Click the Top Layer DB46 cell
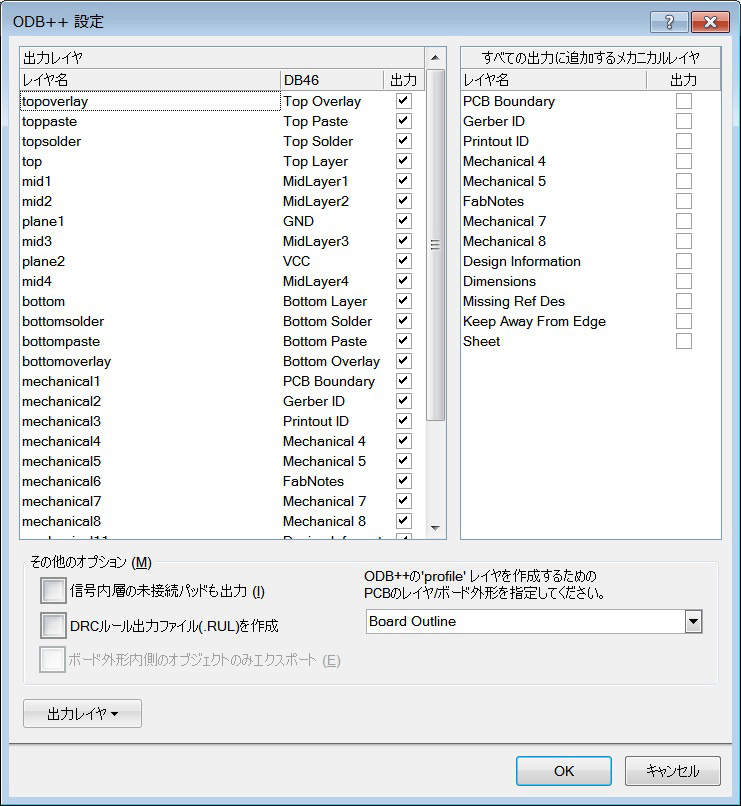The image size is (741, 806). [315, 161]
